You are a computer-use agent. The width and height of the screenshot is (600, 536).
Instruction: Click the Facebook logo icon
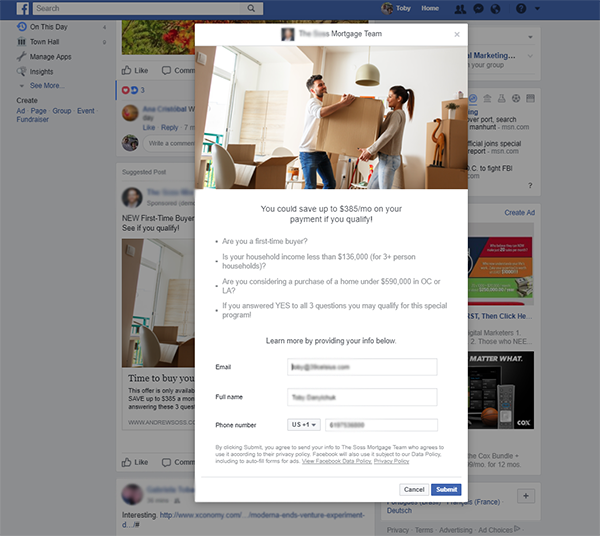tap(23, 8)
